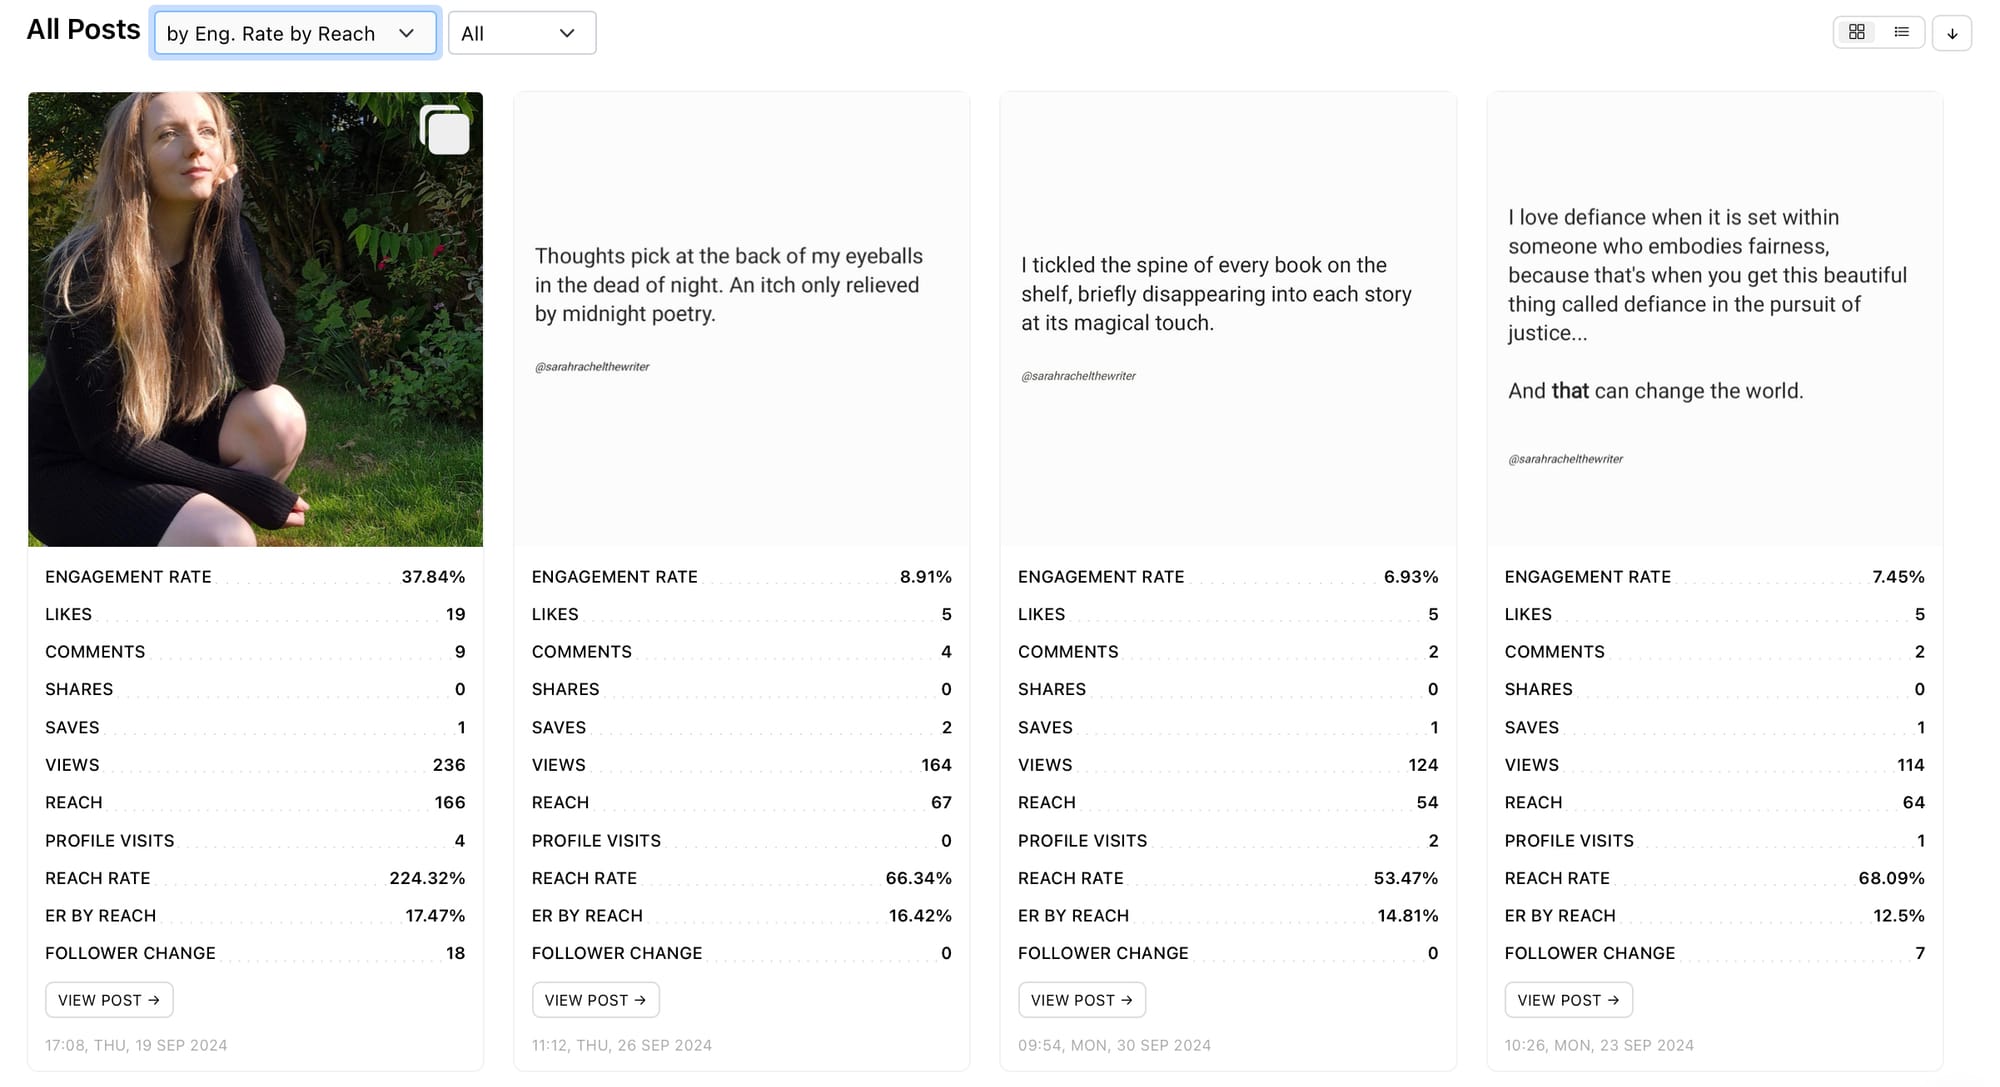Switch to grid view layout
Viewport: 2000px width, 1087px height.
pos(1857,31)
